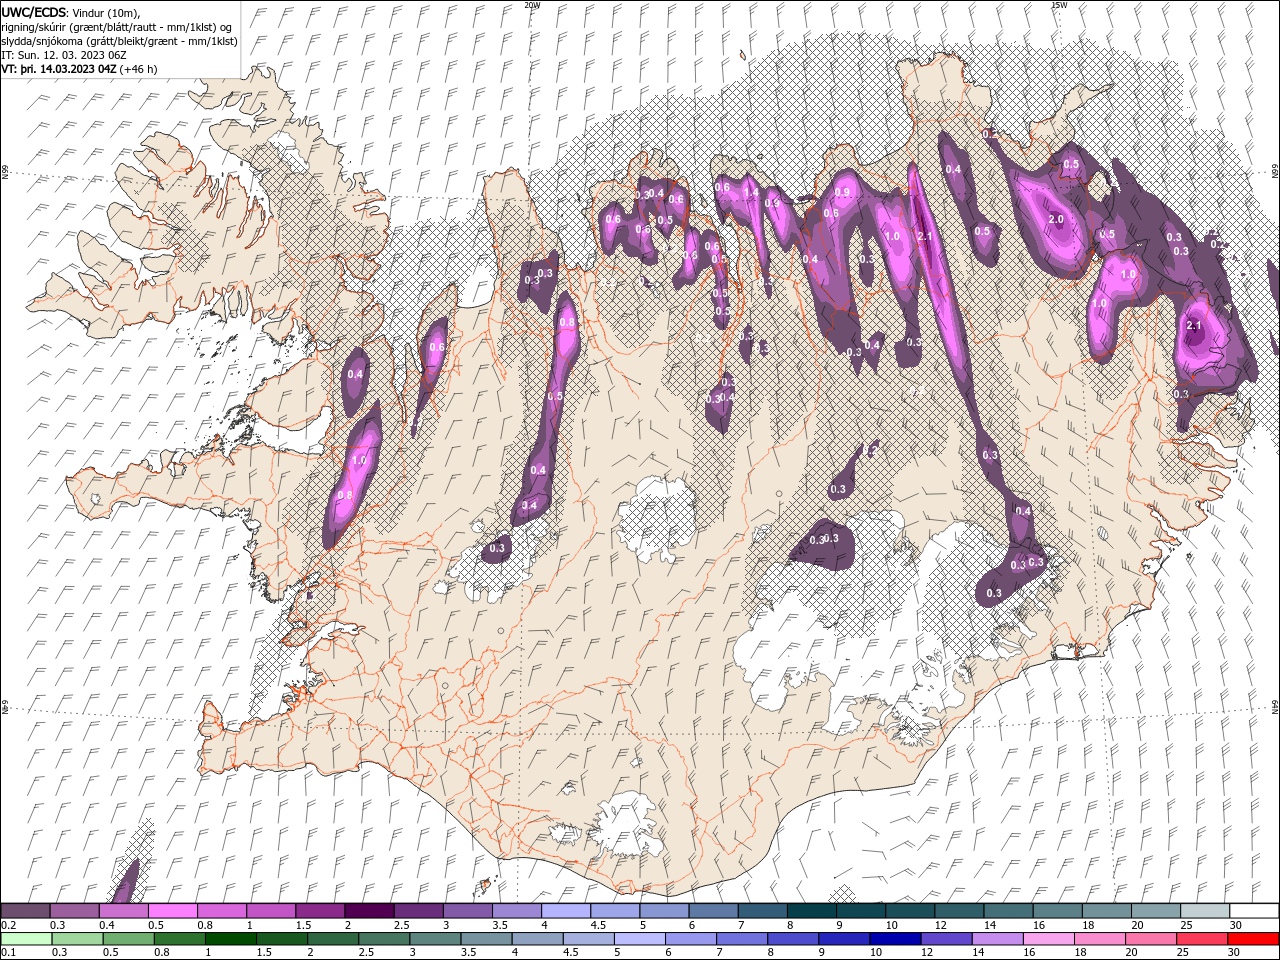Image resolution: width=1280 pixels, height=960 pixels.
Task: Click the rain legend swatch between 16 and 18
Action: pos(1048,939)
